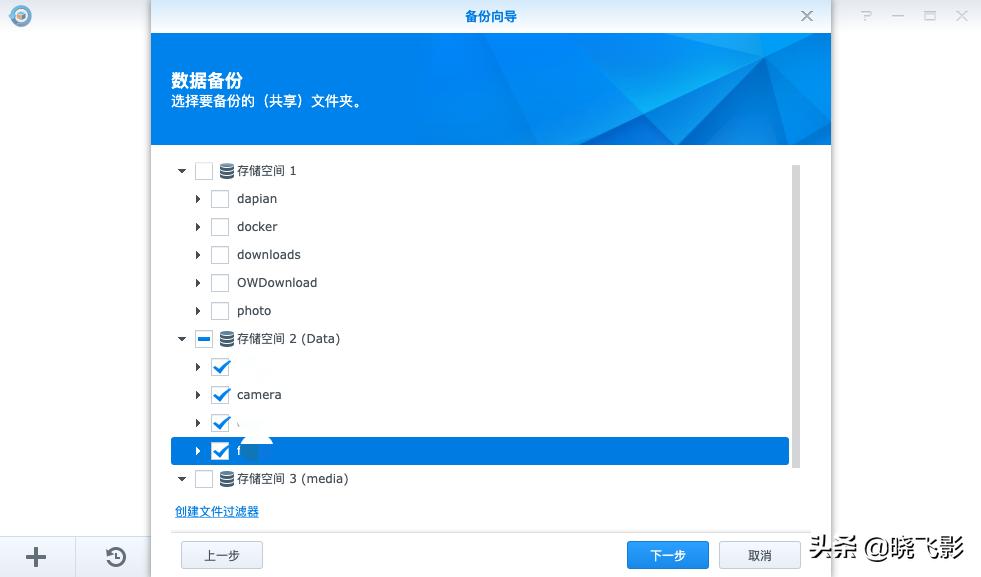Image resolution: width=981 pixels, height=577 pixels.
Task: Expand the OWDownload folder node
Action: [x=197, y=282]
